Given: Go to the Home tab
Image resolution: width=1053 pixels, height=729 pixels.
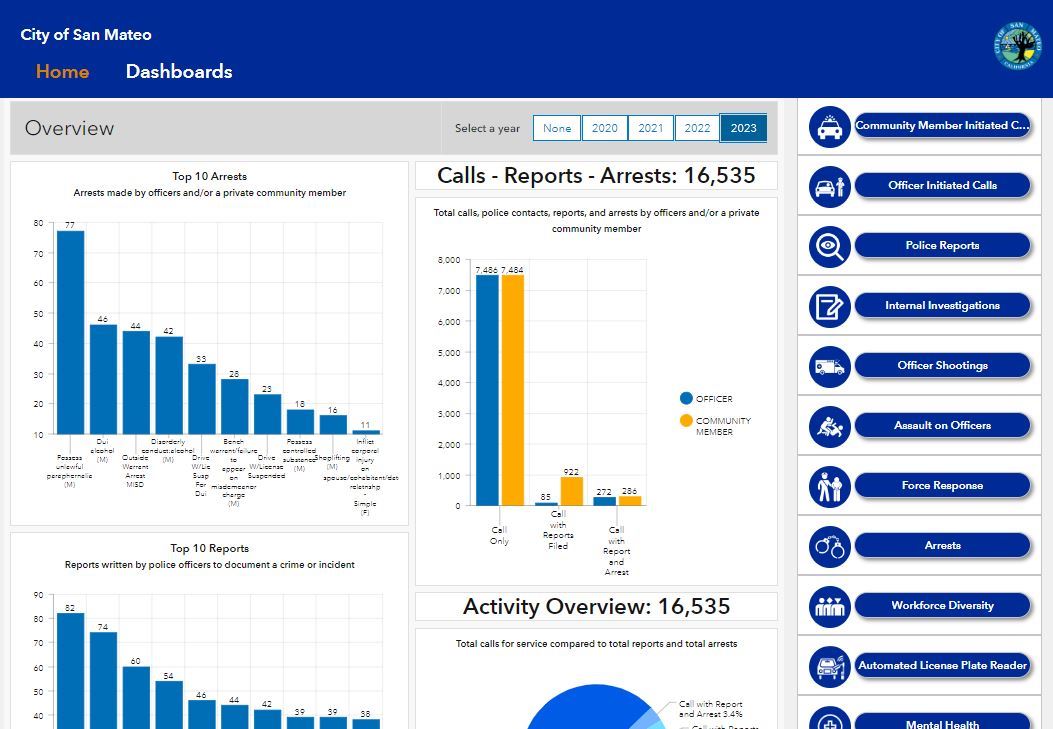Looking at the screenshot, I should point(62,71).
